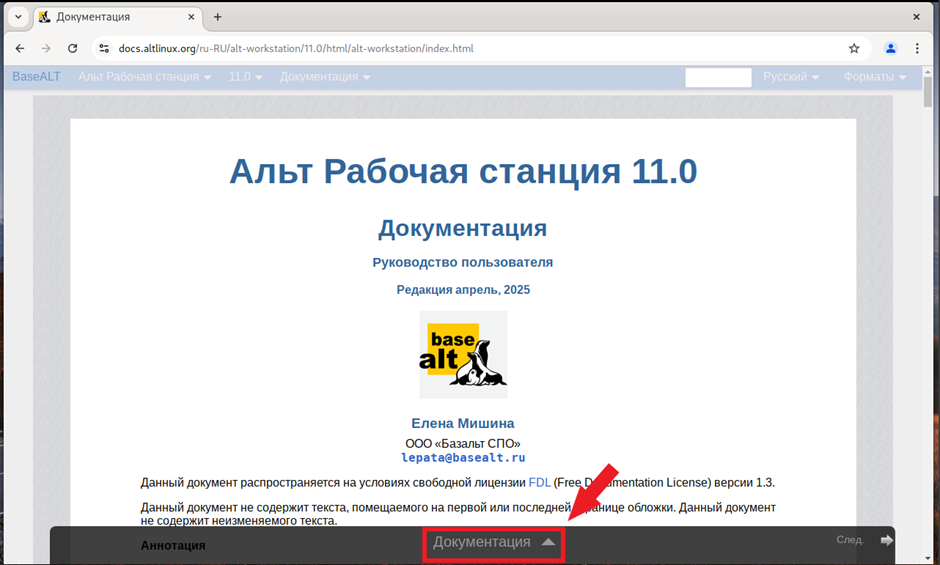Expand the Альт Рабочая станция dropdown
This screenshot has width=940, height=565.
pos(144,77)
